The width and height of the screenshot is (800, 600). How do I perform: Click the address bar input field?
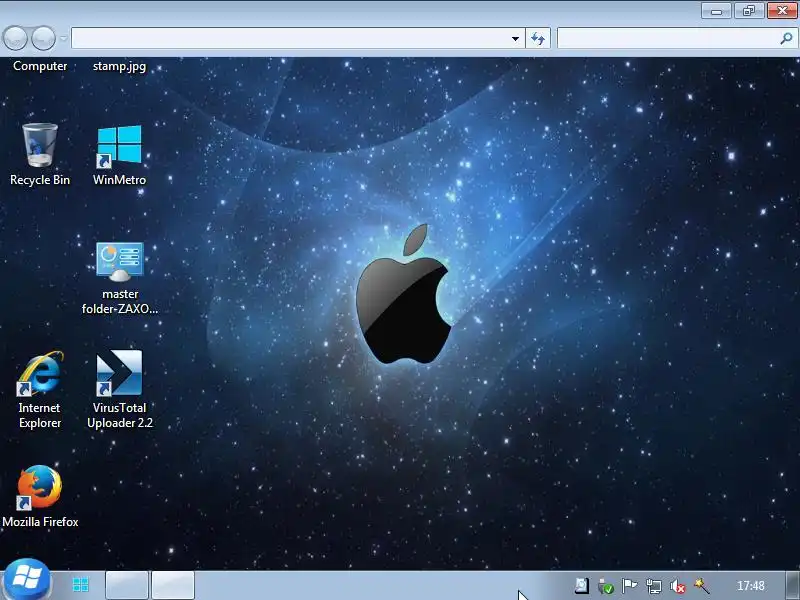click(x=290, y=38)
